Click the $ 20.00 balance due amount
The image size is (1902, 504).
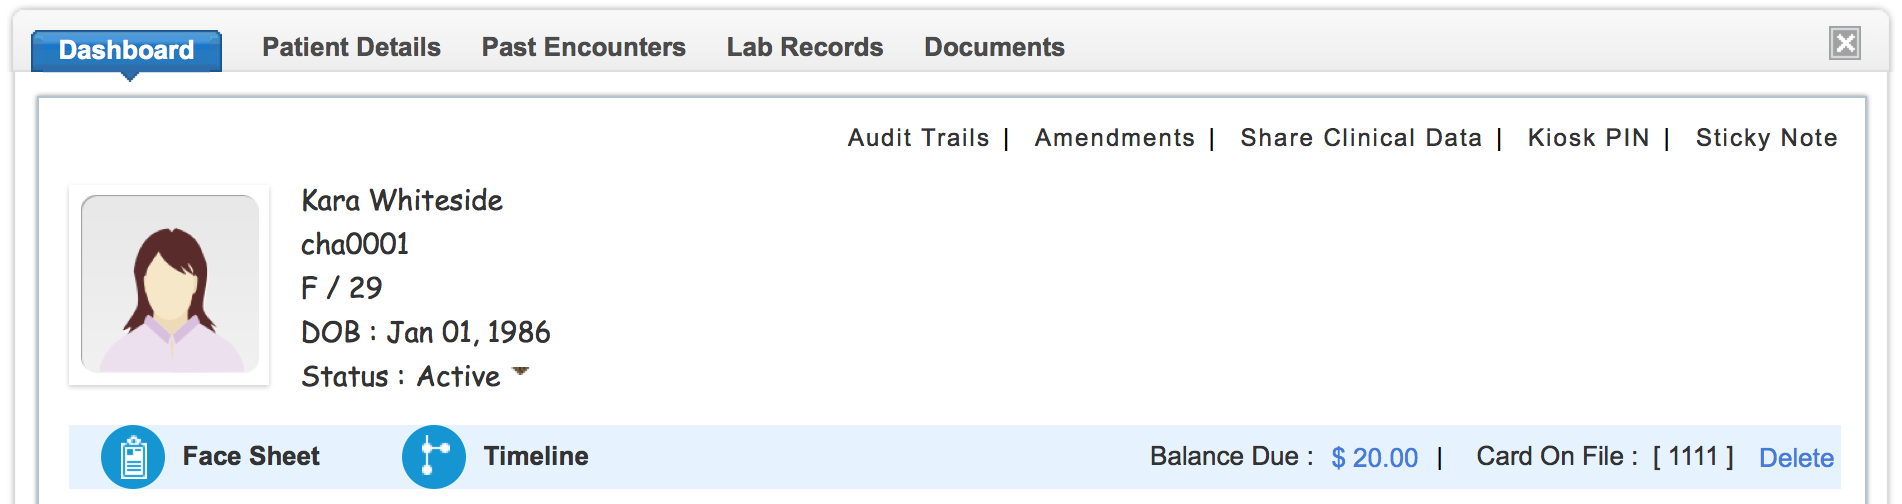(x=1375, y=458)
